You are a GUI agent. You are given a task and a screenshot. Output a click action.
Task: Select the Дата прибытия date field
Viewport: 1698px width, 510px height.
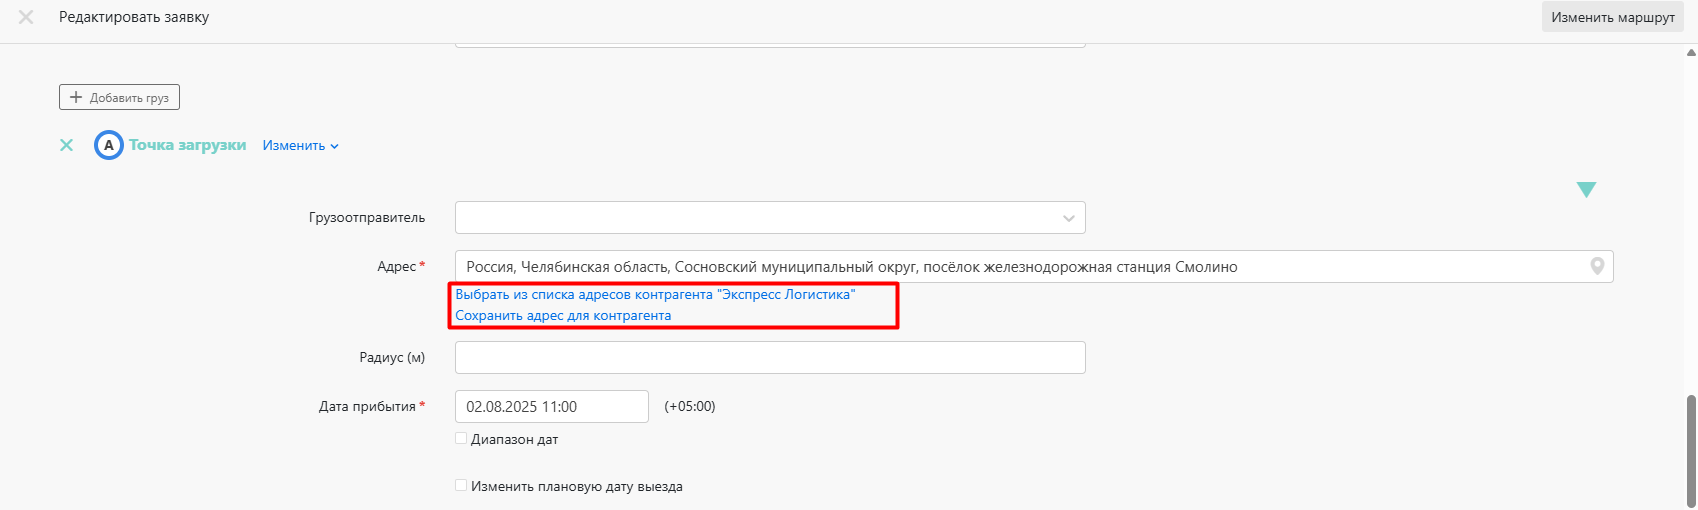point(551,407)
